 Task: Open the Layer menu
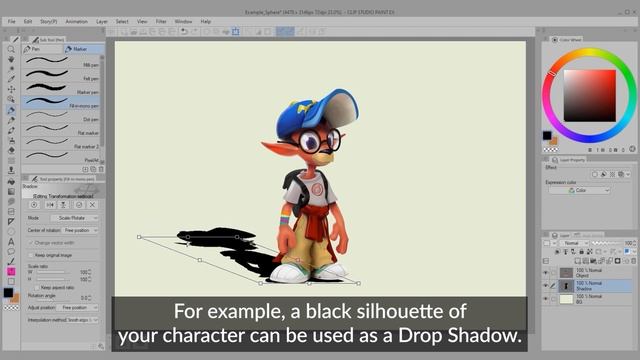[x=102, y=21]
